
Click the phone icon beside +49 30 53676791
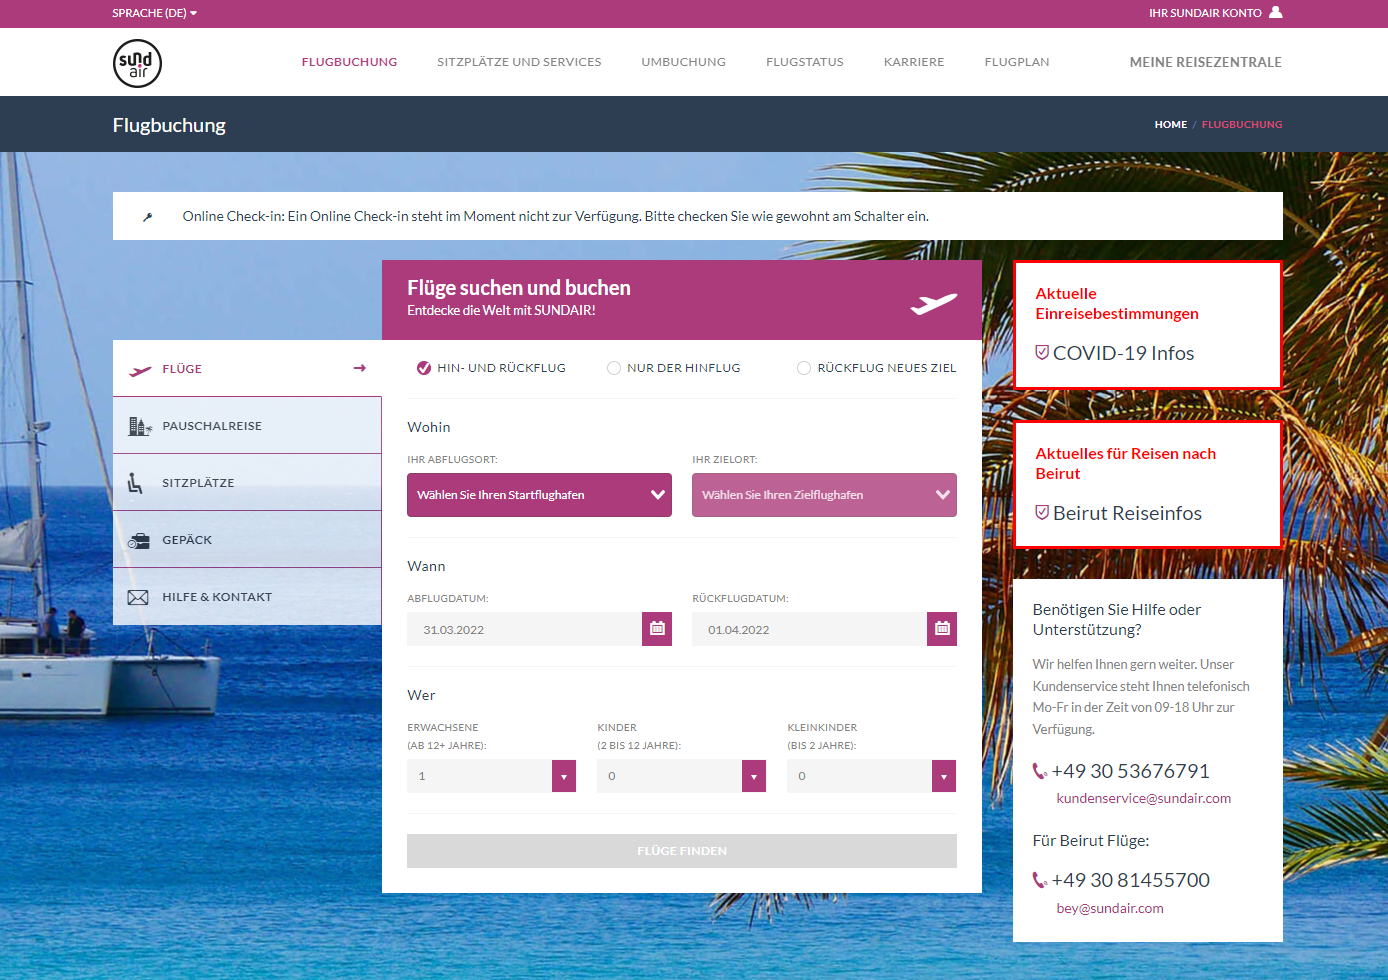(1040, 771)
